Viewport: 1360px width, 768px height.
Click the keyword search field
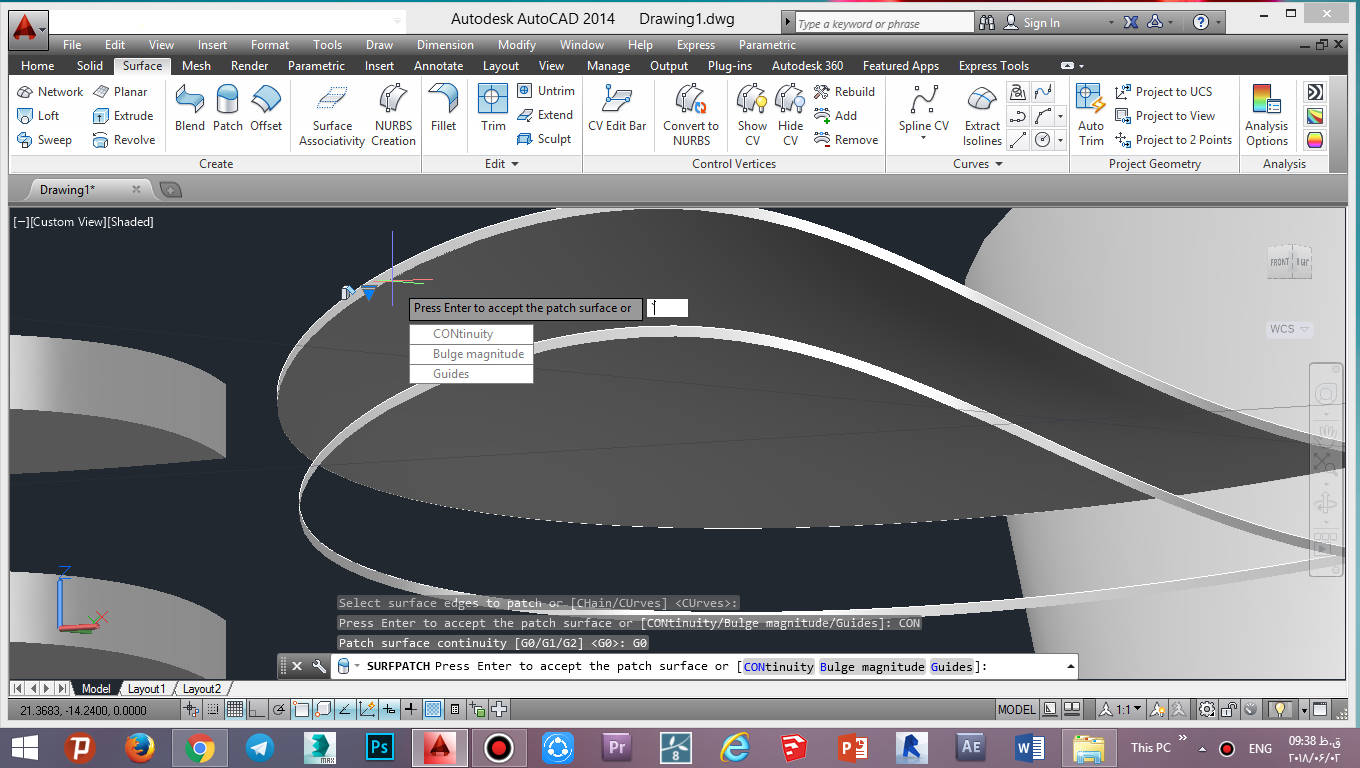click(884, 23)
